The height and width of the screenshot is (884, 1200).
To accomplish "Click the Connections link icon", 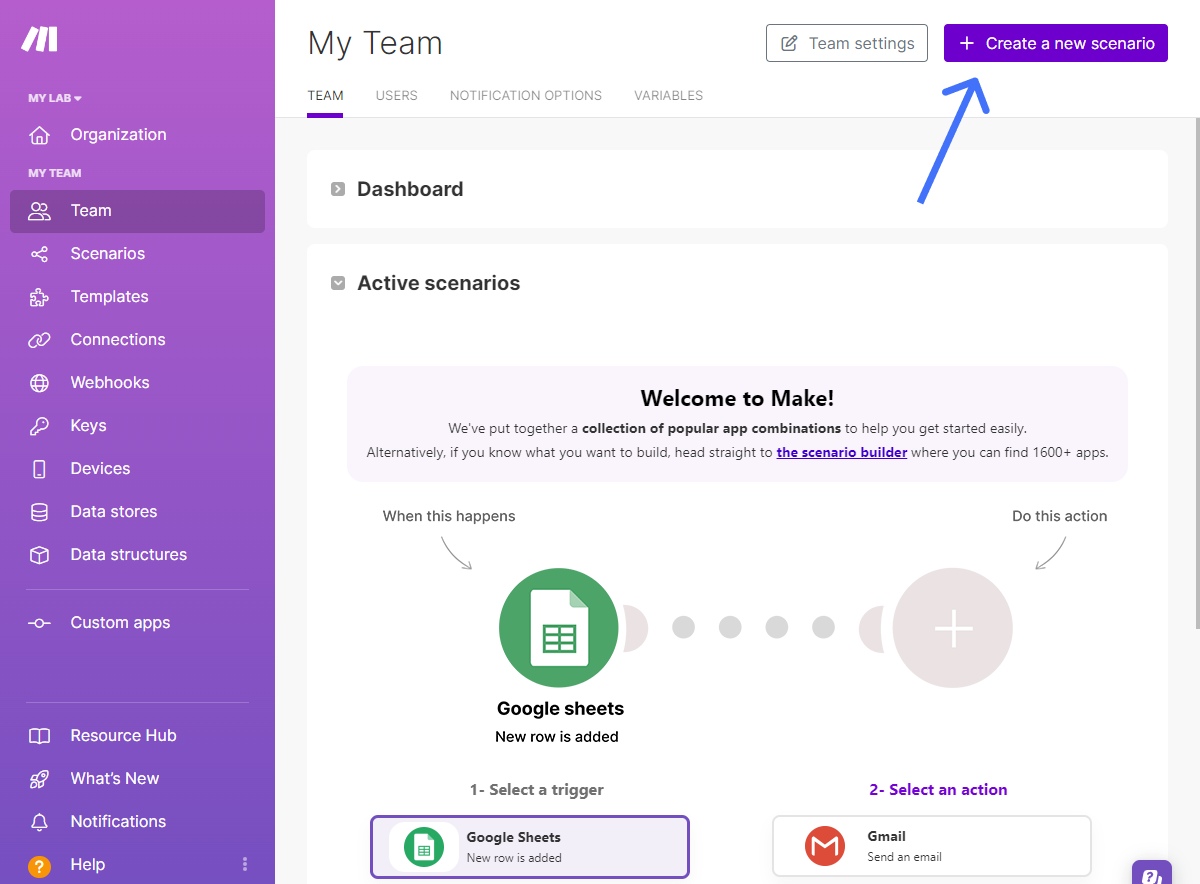I will (x=39, y=340).
